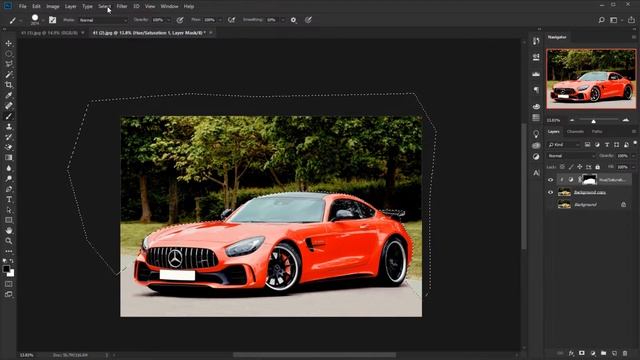Select the Magic Wand tool
This screenshot has width=640, height=360.
(x=9, y=74)
